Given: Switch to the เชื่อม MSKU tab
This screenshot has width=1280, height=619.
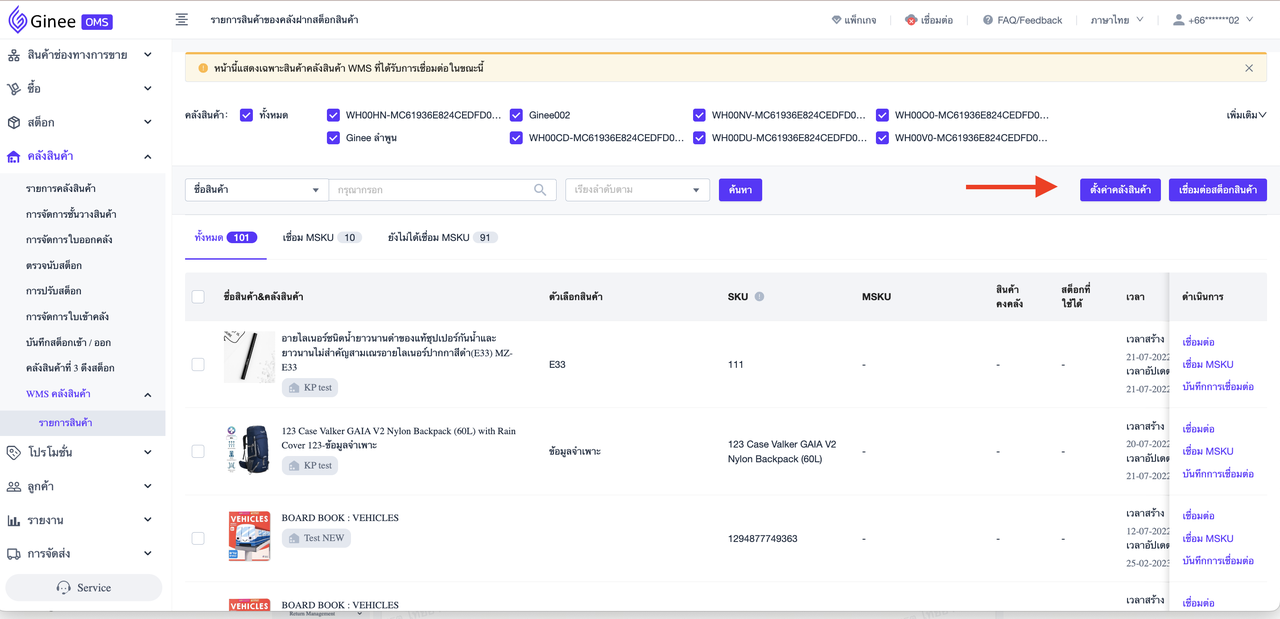Looking at the screenshot, I should tap(320, 238).
